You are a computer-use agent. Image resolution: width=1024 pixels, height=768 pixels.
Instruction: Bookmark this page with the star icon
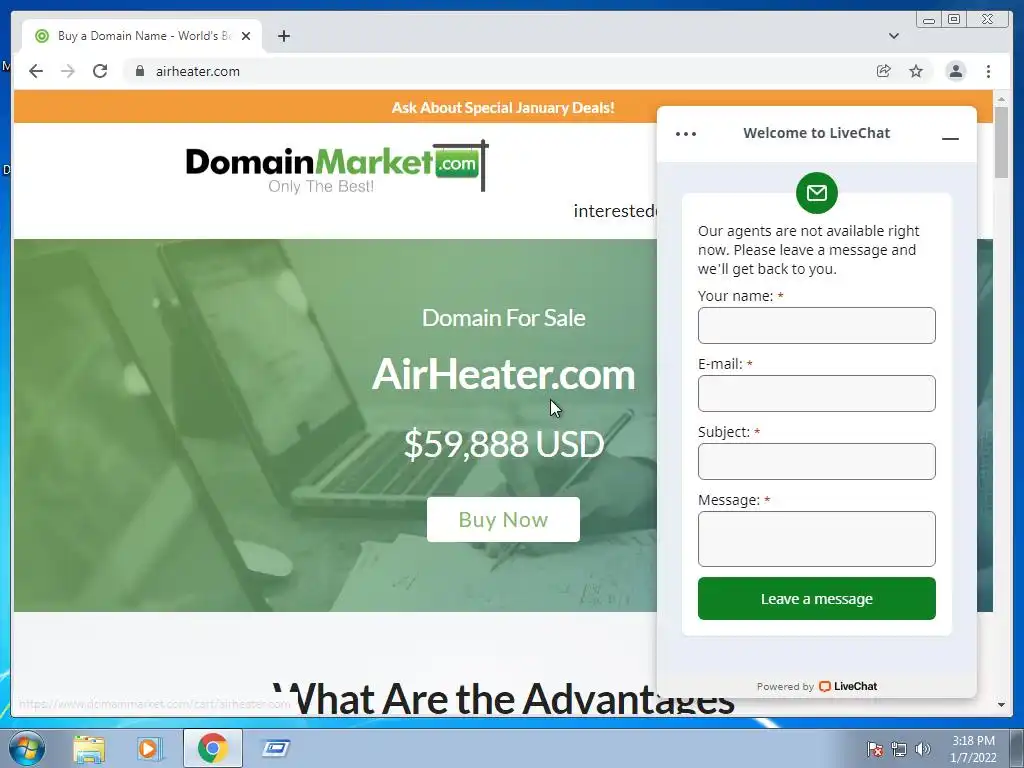point(916,71)
